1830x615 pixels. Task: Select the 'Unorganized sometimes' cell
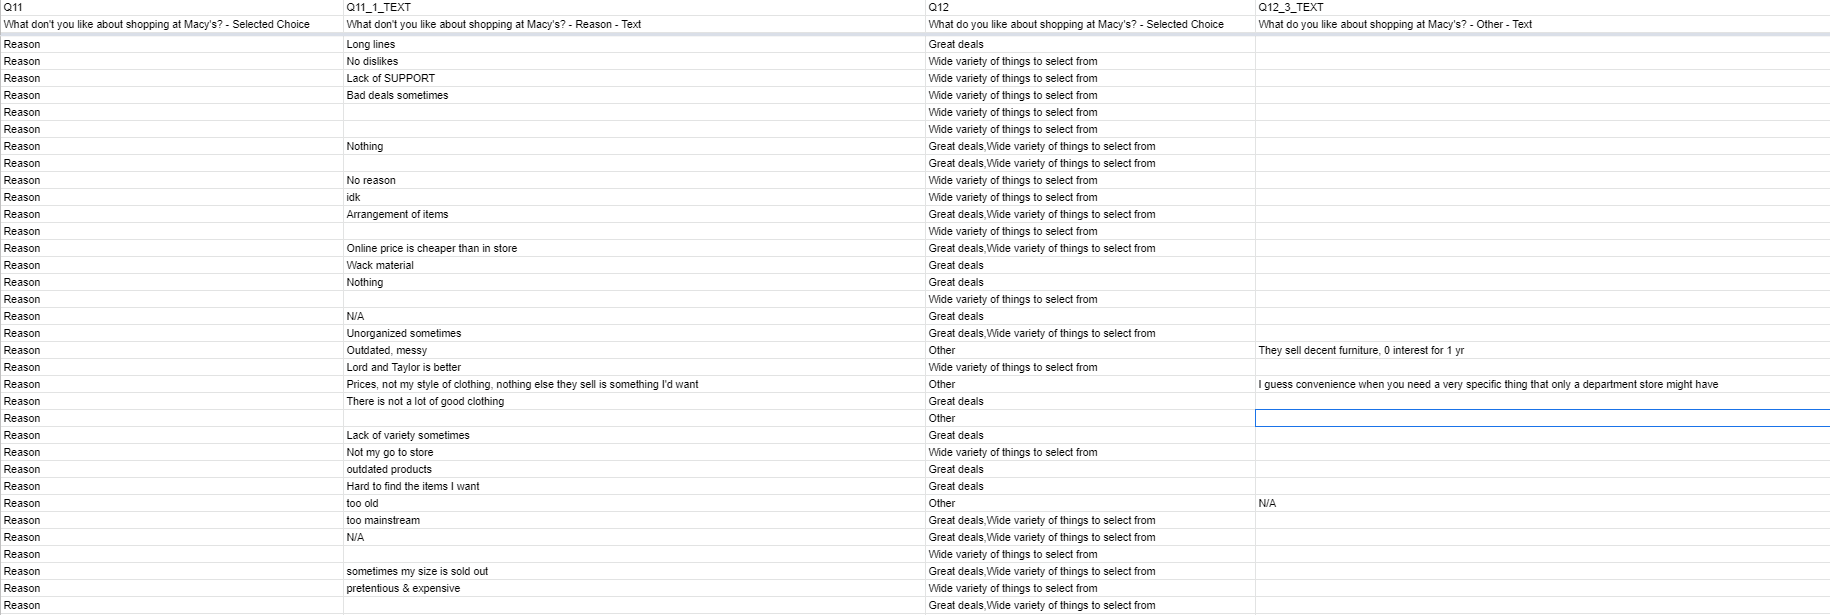tap(634, 333)
